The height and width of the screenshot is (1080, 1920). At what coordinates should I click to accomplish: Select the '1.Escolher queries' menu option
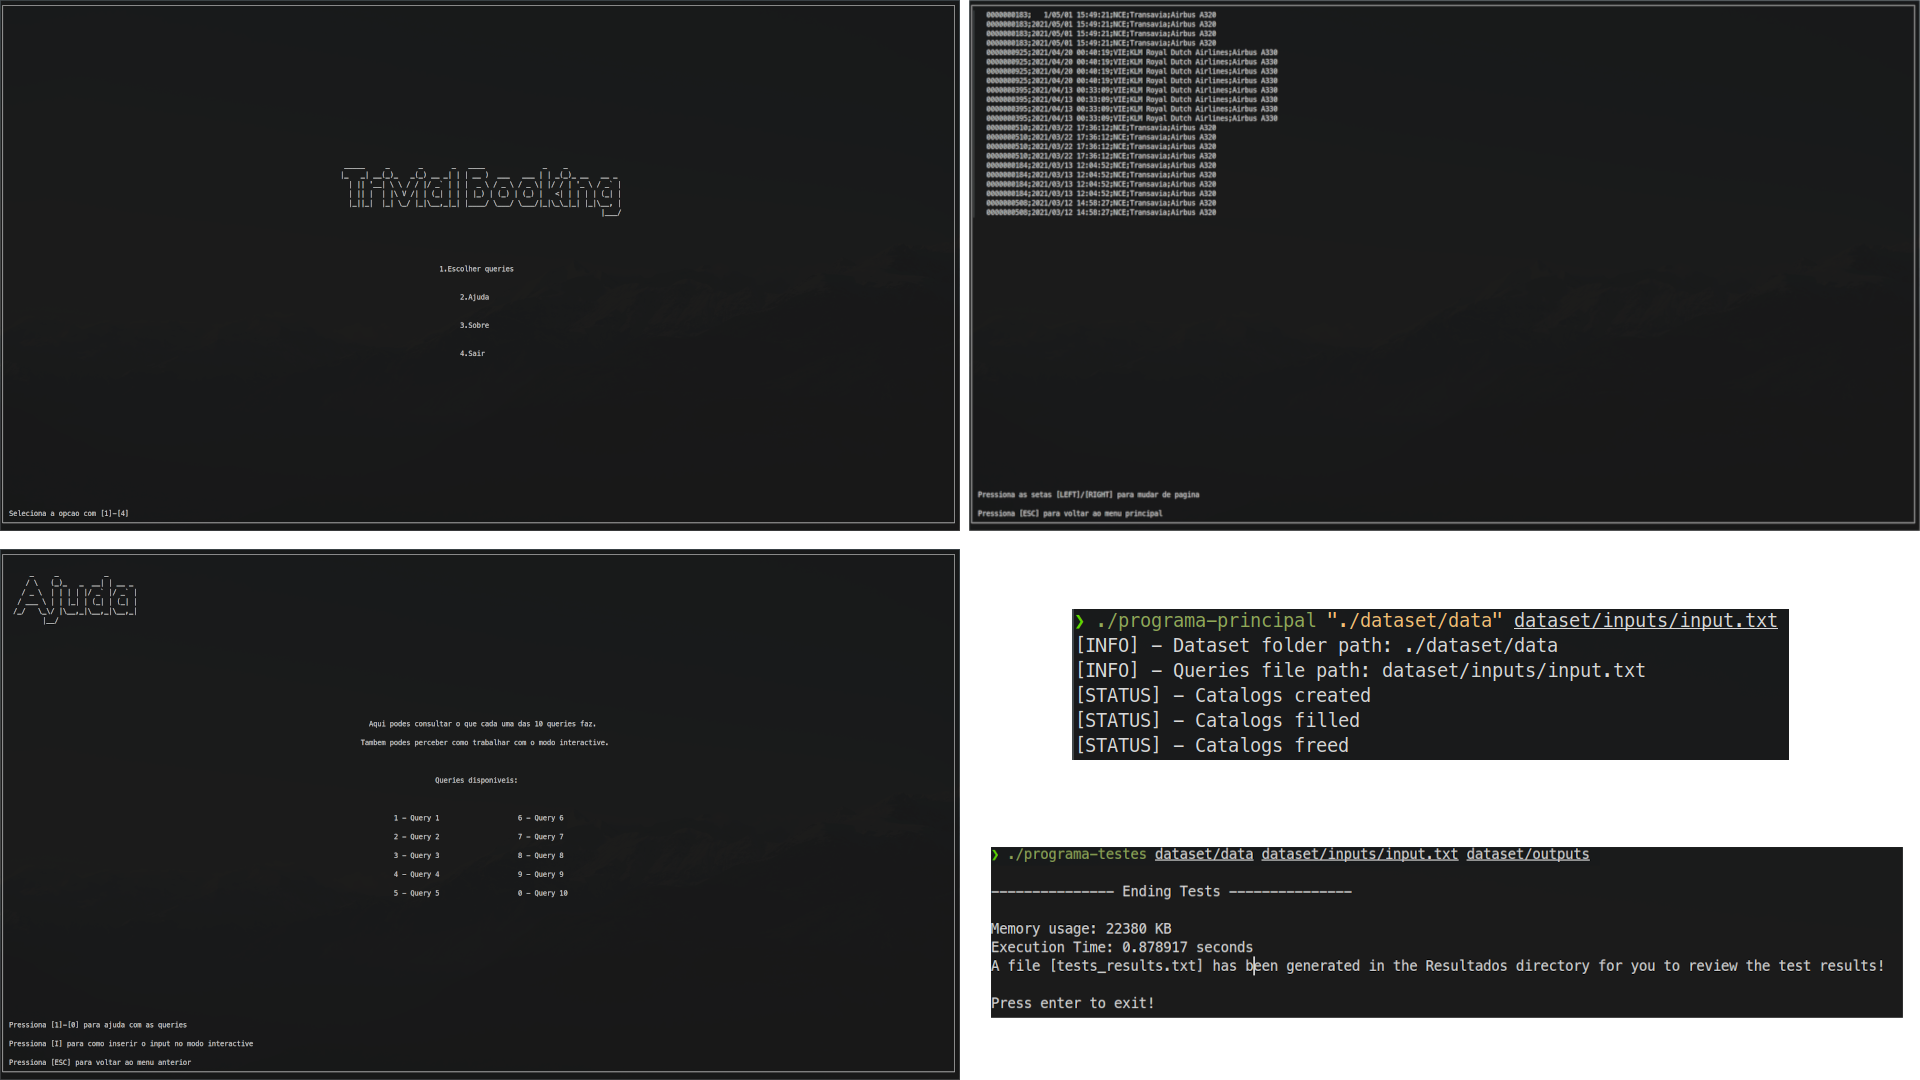pyautogui.click(x=476, y=269)
